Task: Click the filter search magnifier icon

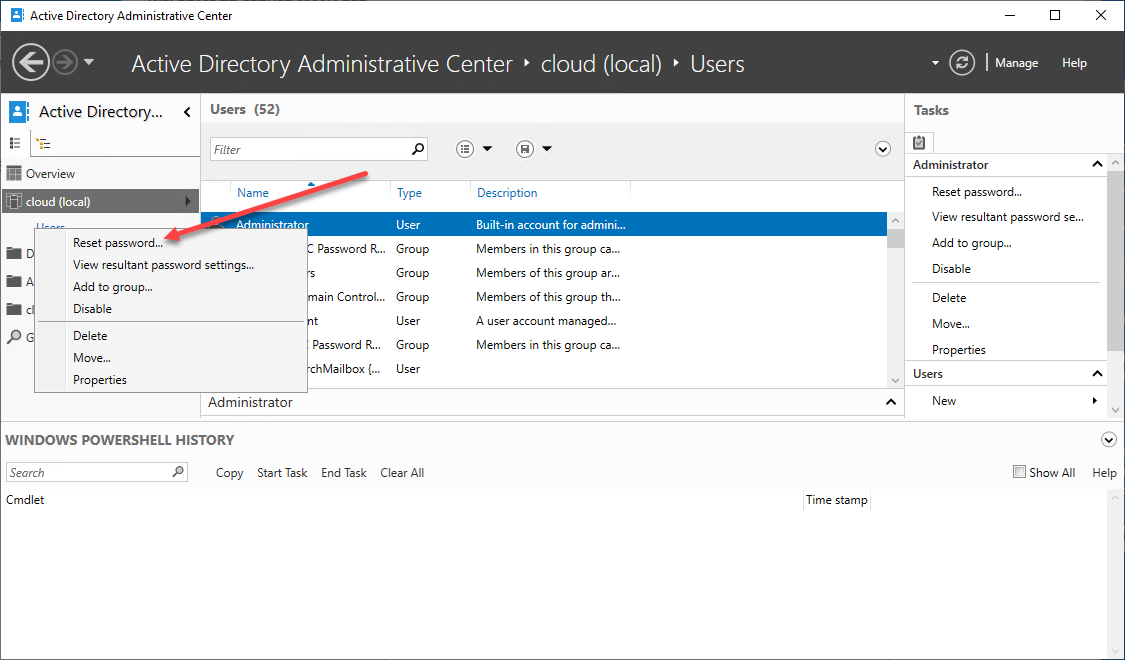Action: click(x=418, y=148)
